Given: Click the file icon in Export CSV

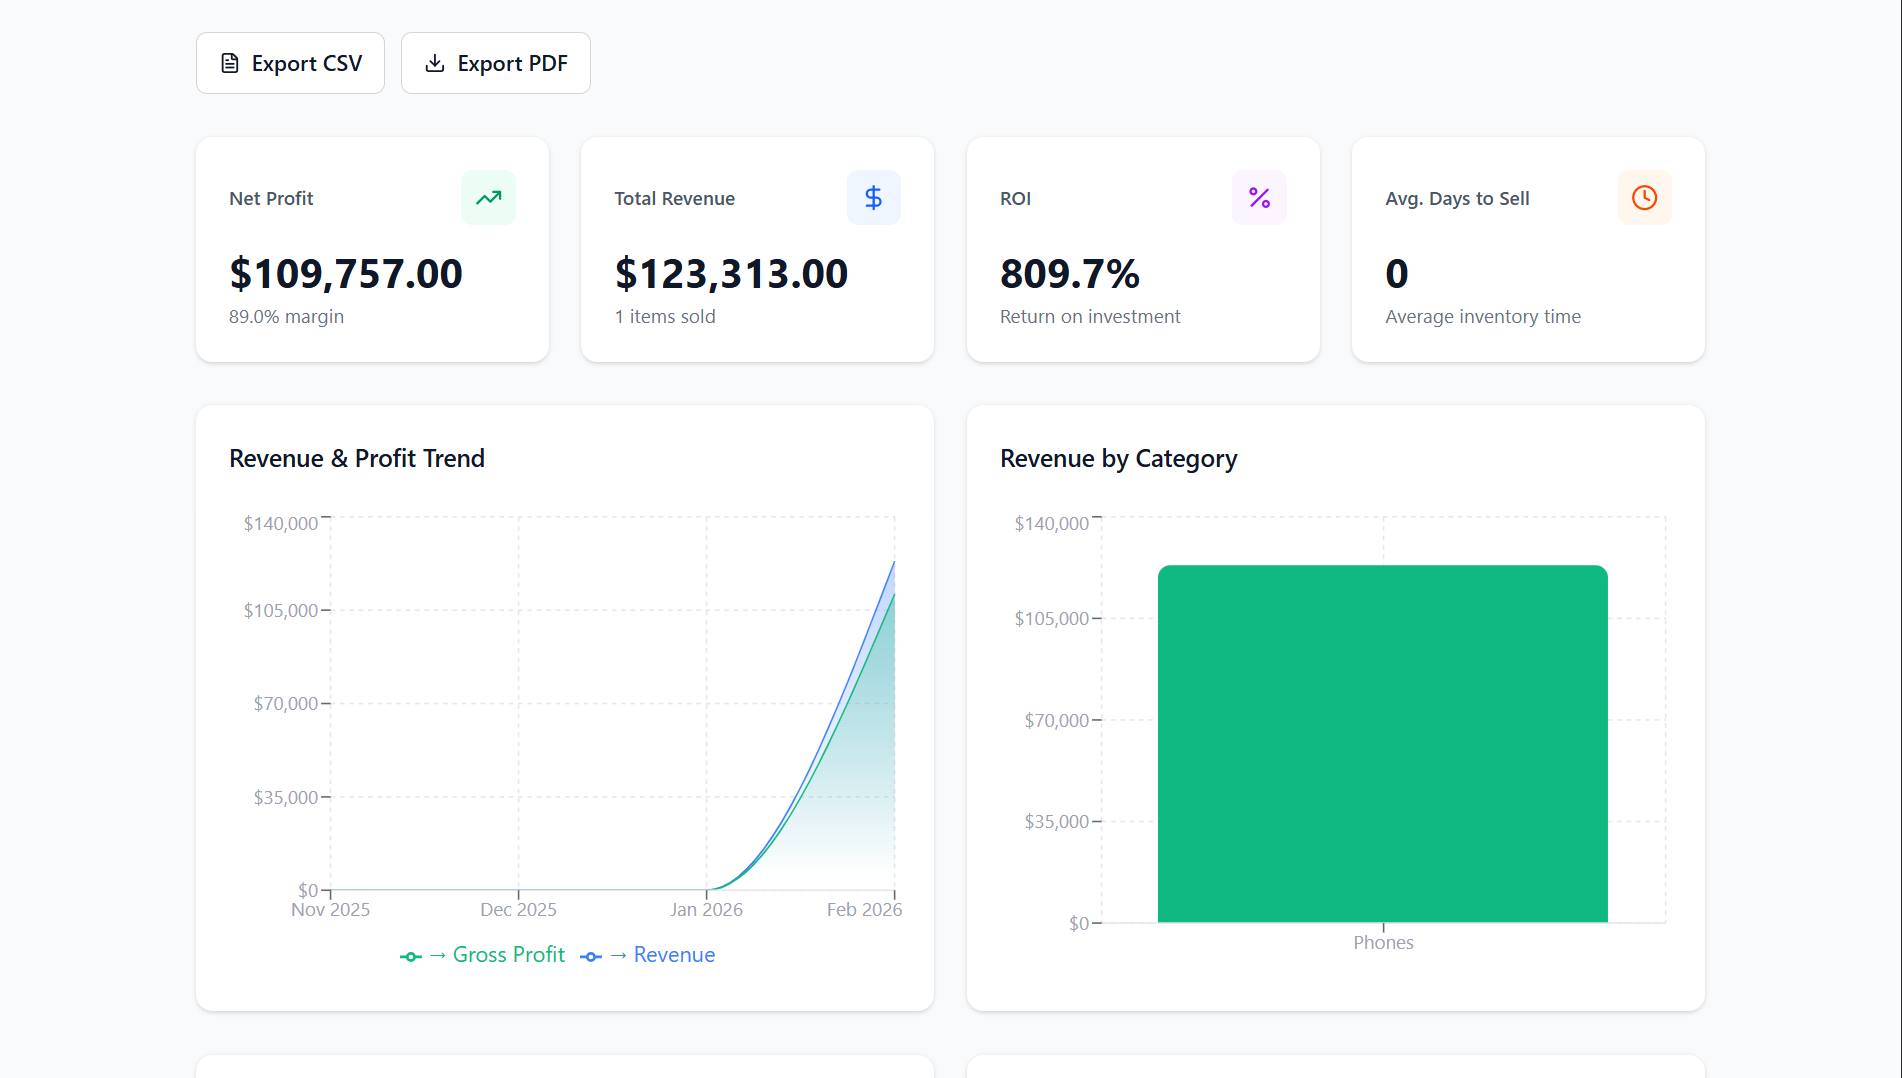Looking at the screenshot, I should pyautogui.click(x=230, y=63).
